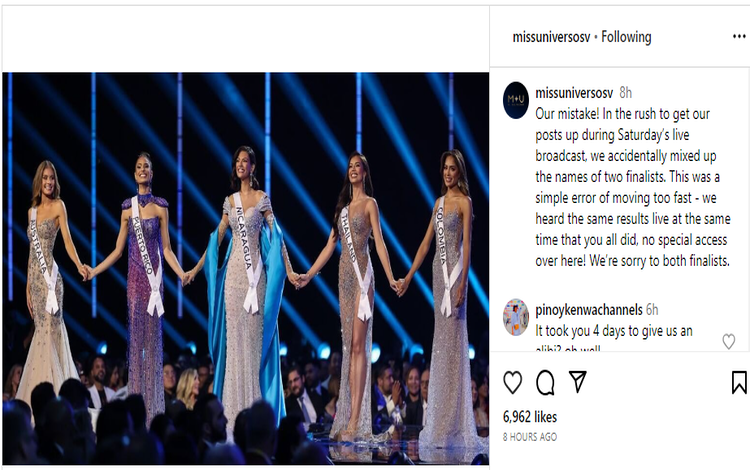Screen dimensions: 750x470
Task: Open missuniversosv username in post header
Action: [551, 37]
